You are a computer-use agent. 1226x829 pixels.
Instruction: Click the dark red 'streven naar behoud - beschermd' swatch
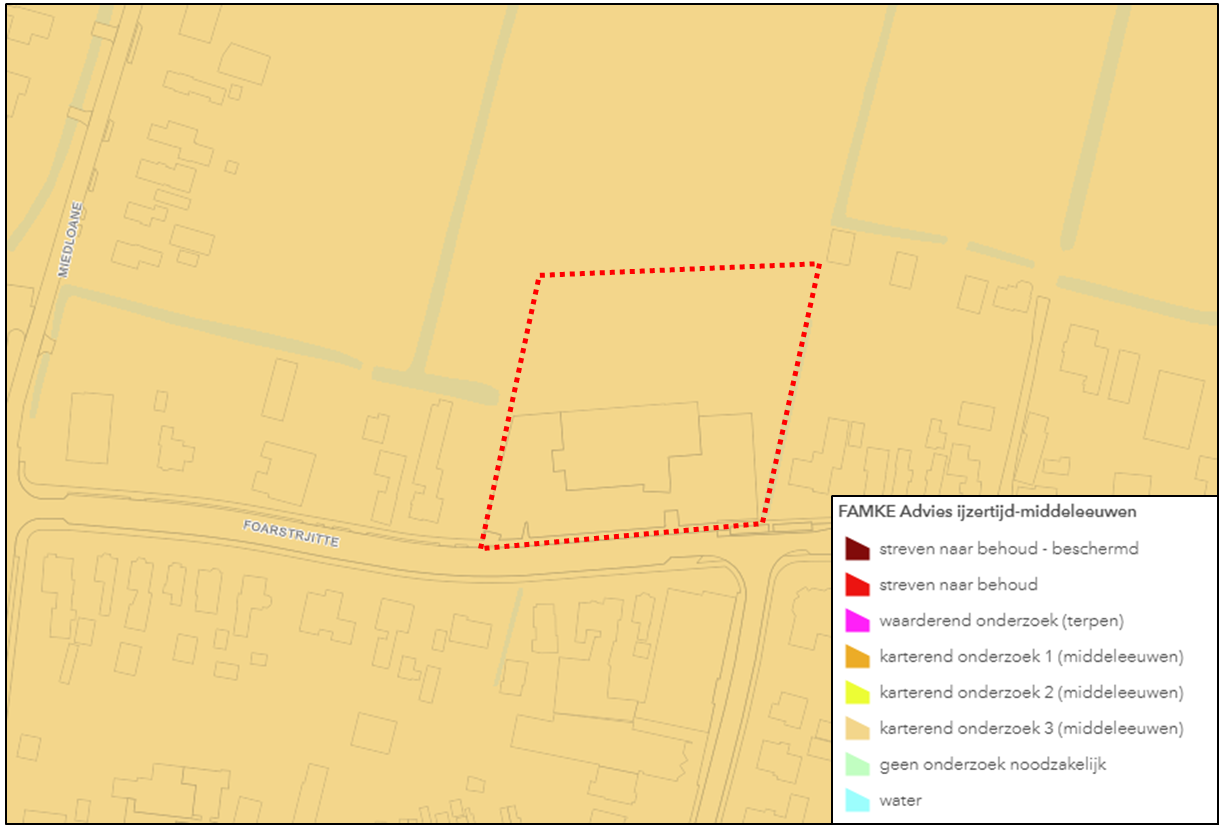(858, 549)
